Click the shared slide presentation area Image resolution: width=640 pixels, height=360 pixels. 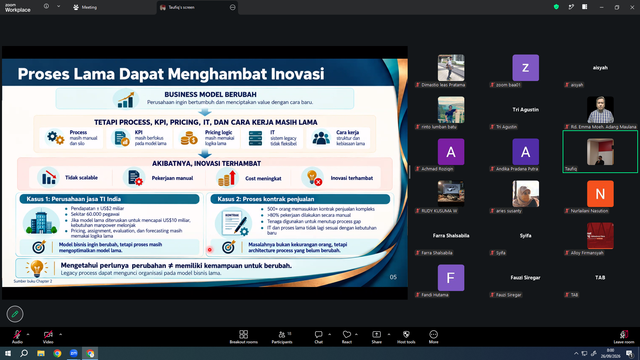205,173
